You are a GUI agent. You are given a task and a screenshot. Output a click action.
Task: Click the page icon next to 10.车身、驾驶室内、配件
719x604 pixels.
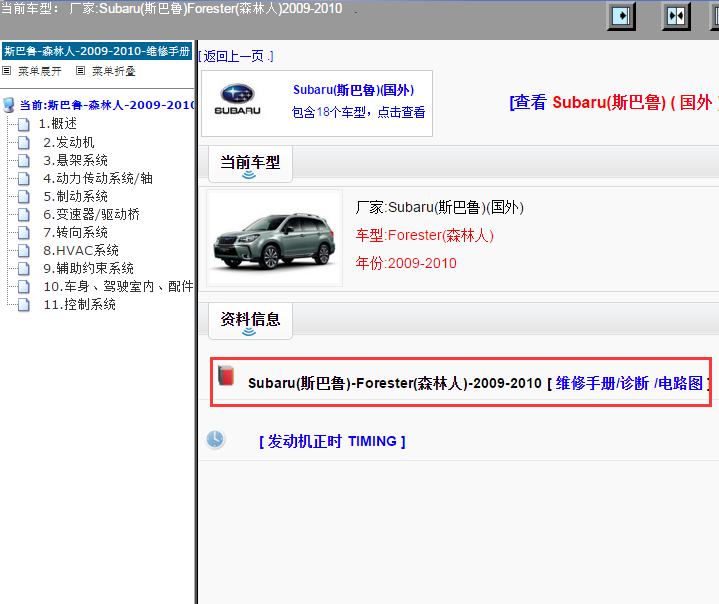point(24,287)
